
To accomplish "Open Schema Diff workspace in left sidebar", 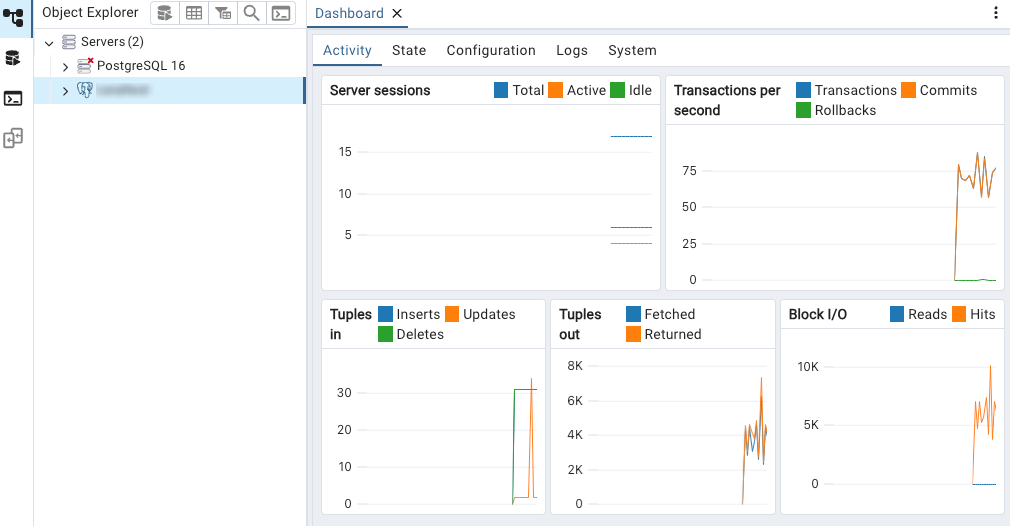I will click(x=13, y=138).
